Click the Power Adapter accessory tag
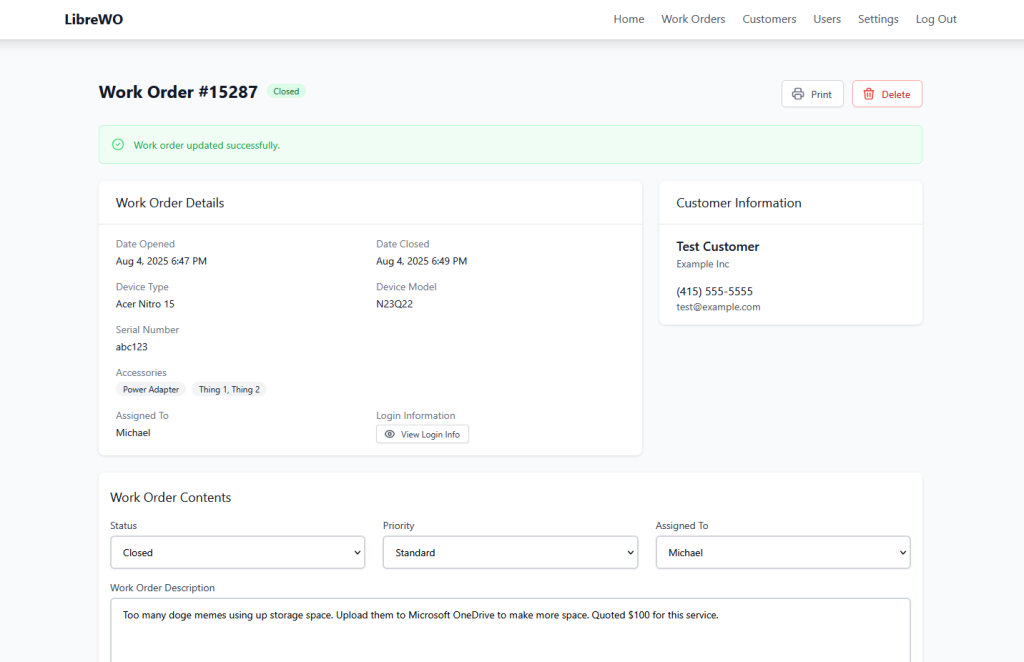Viewport: 1024px width, 662px height. [150, 389]
